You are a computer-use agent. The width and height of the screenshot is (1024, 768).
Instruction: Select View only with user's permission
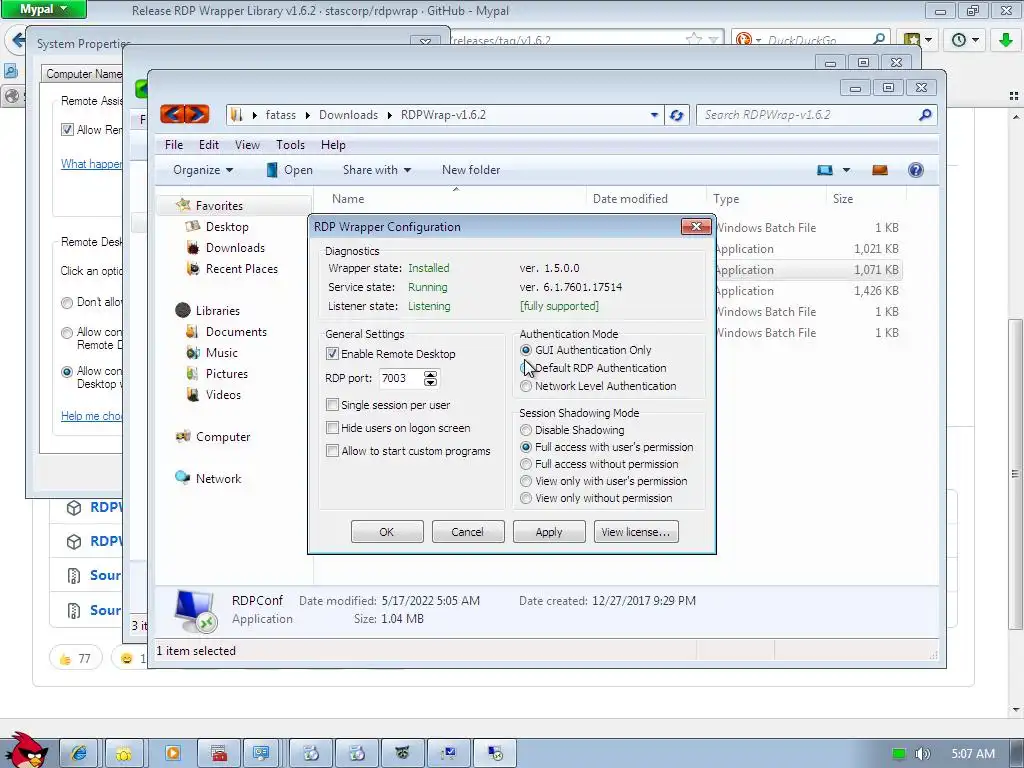coord(526,481)
